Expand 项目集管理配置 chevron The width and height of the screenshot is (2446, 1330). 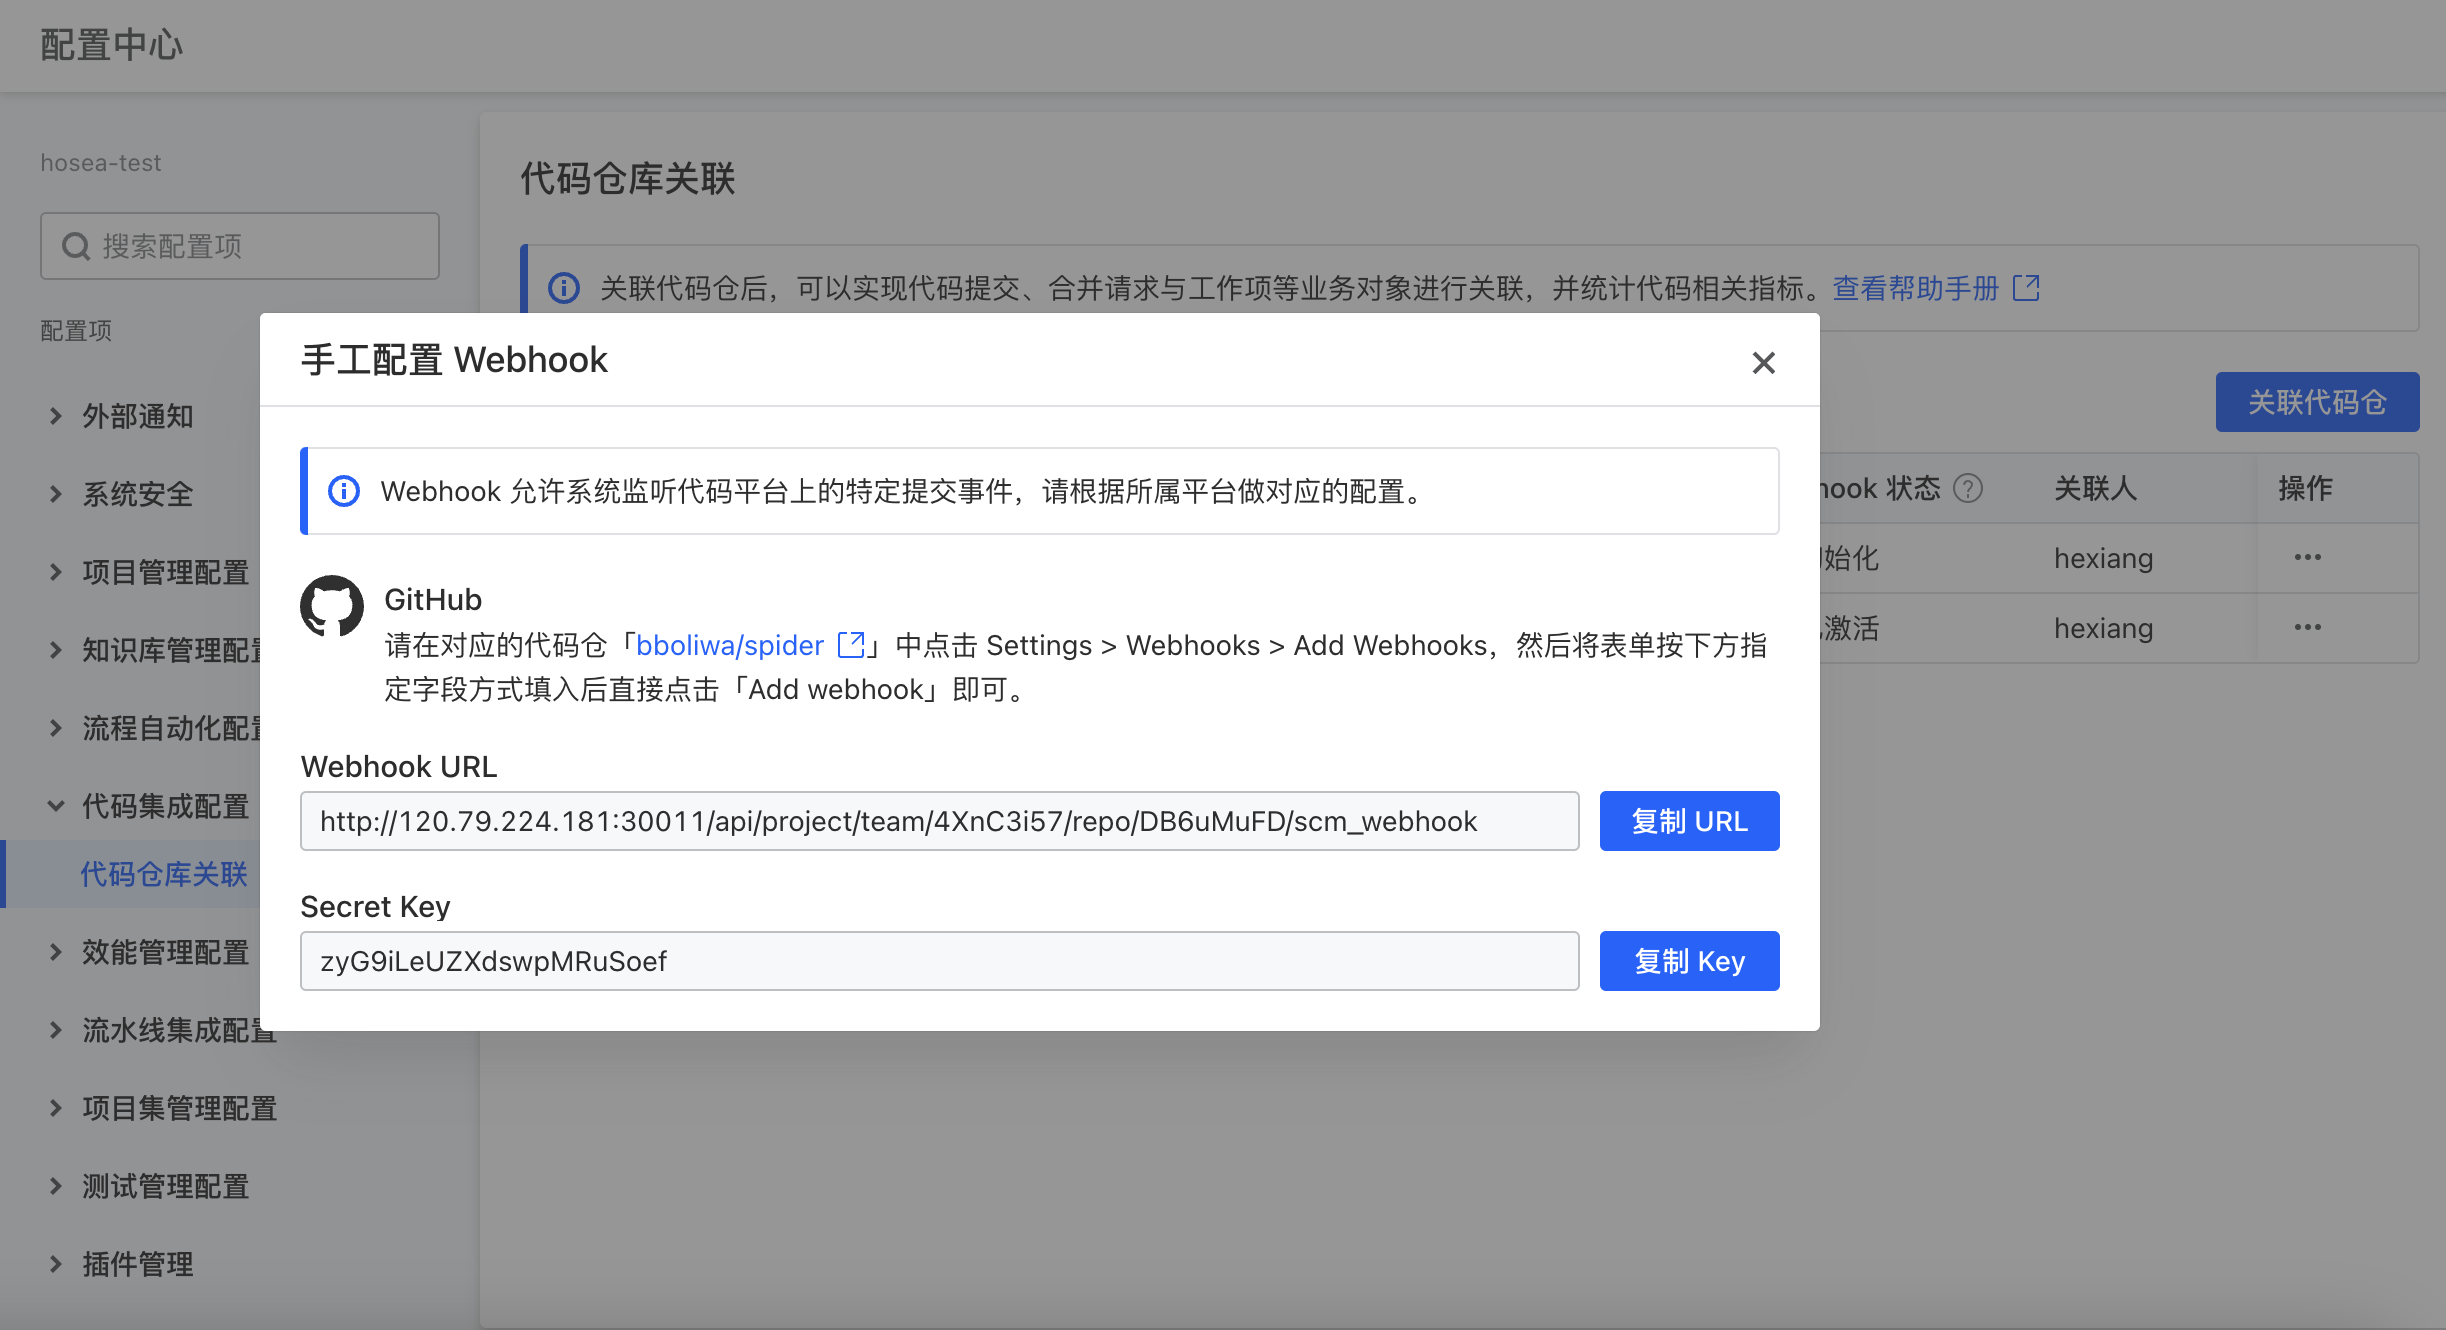[56, 1108]
